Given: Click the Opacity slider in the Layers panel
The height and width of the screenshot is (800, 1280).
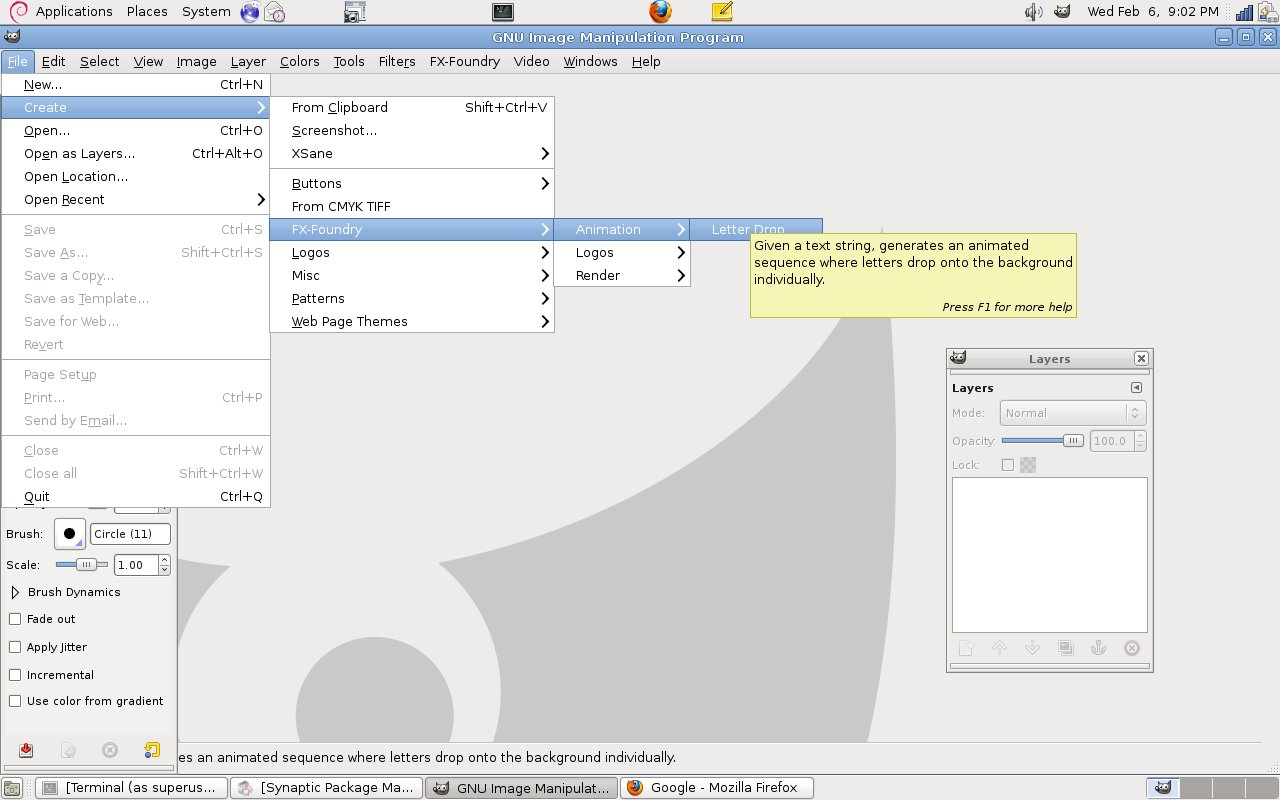Looking at the screenshot, I should (1043, 441).
